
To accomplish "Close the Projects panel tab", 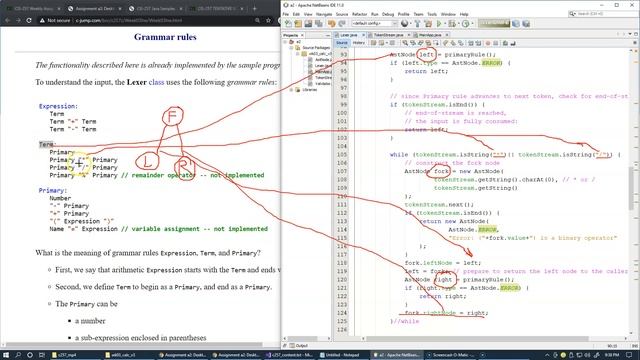I will pyautogui.click(x=302, y=35).
